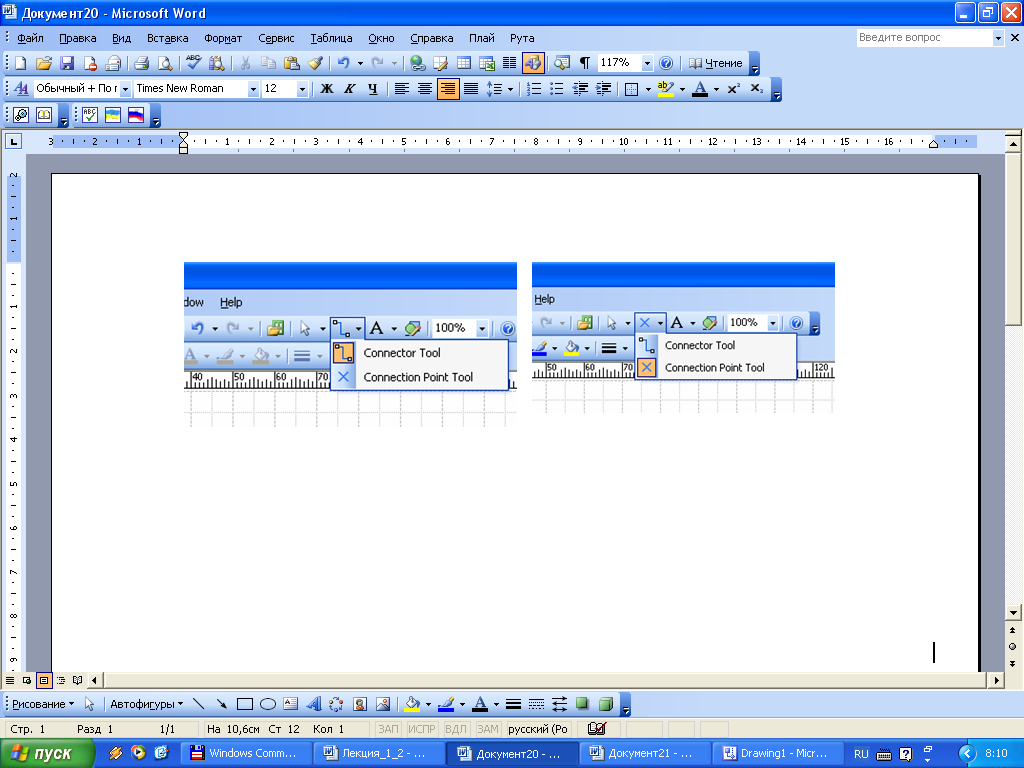1024x768 pixels.
Task: Print the document using the printer icon
Action: coord(141,63)
